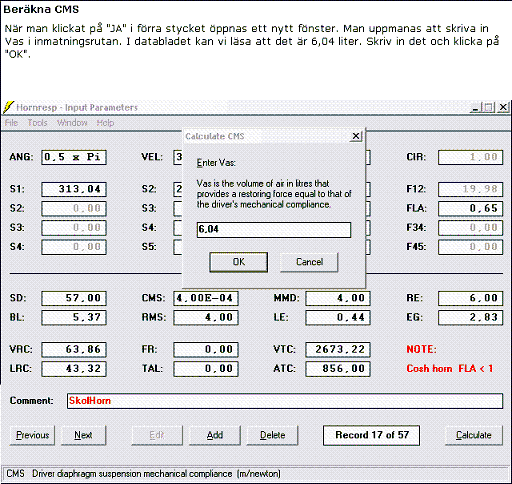Viewport: 512px width, 484px height.
Task: Click the S1 field with 313,04
Action: [74, 189]
